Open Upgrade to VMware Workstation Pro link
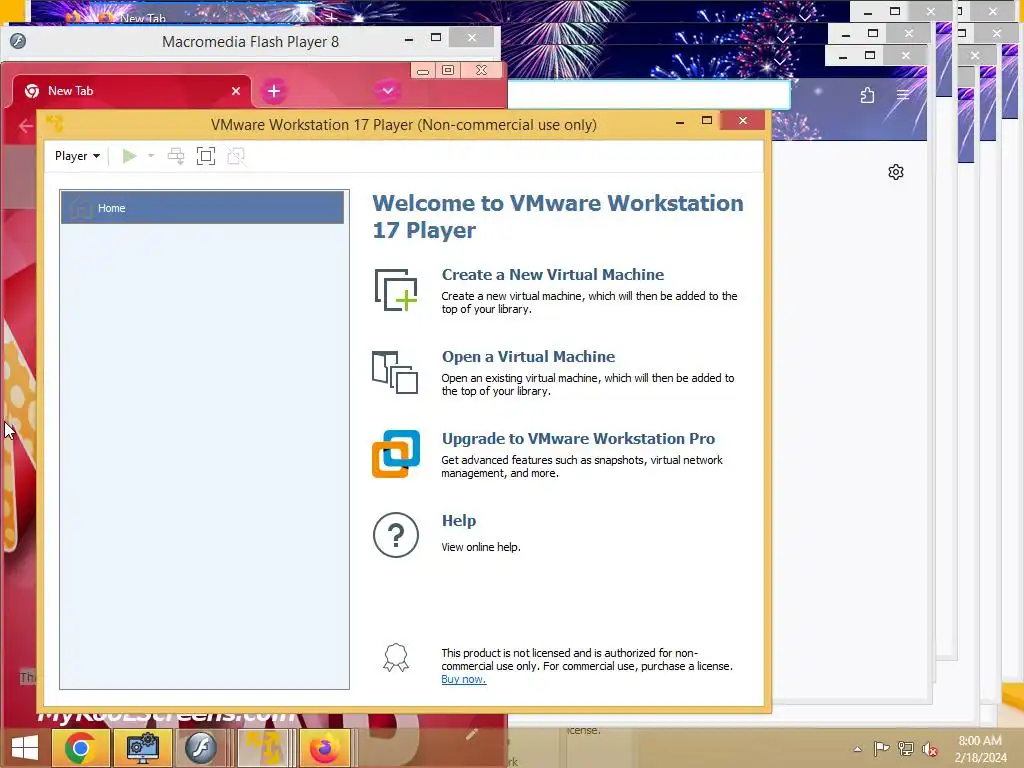 (578, 439)
